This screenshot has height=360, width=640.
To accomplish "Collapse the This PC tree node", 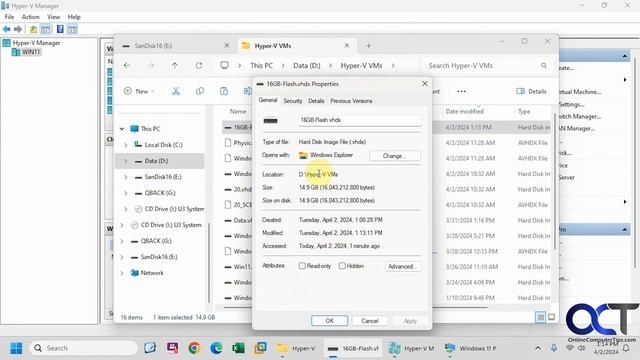I will tap(122, 129).
